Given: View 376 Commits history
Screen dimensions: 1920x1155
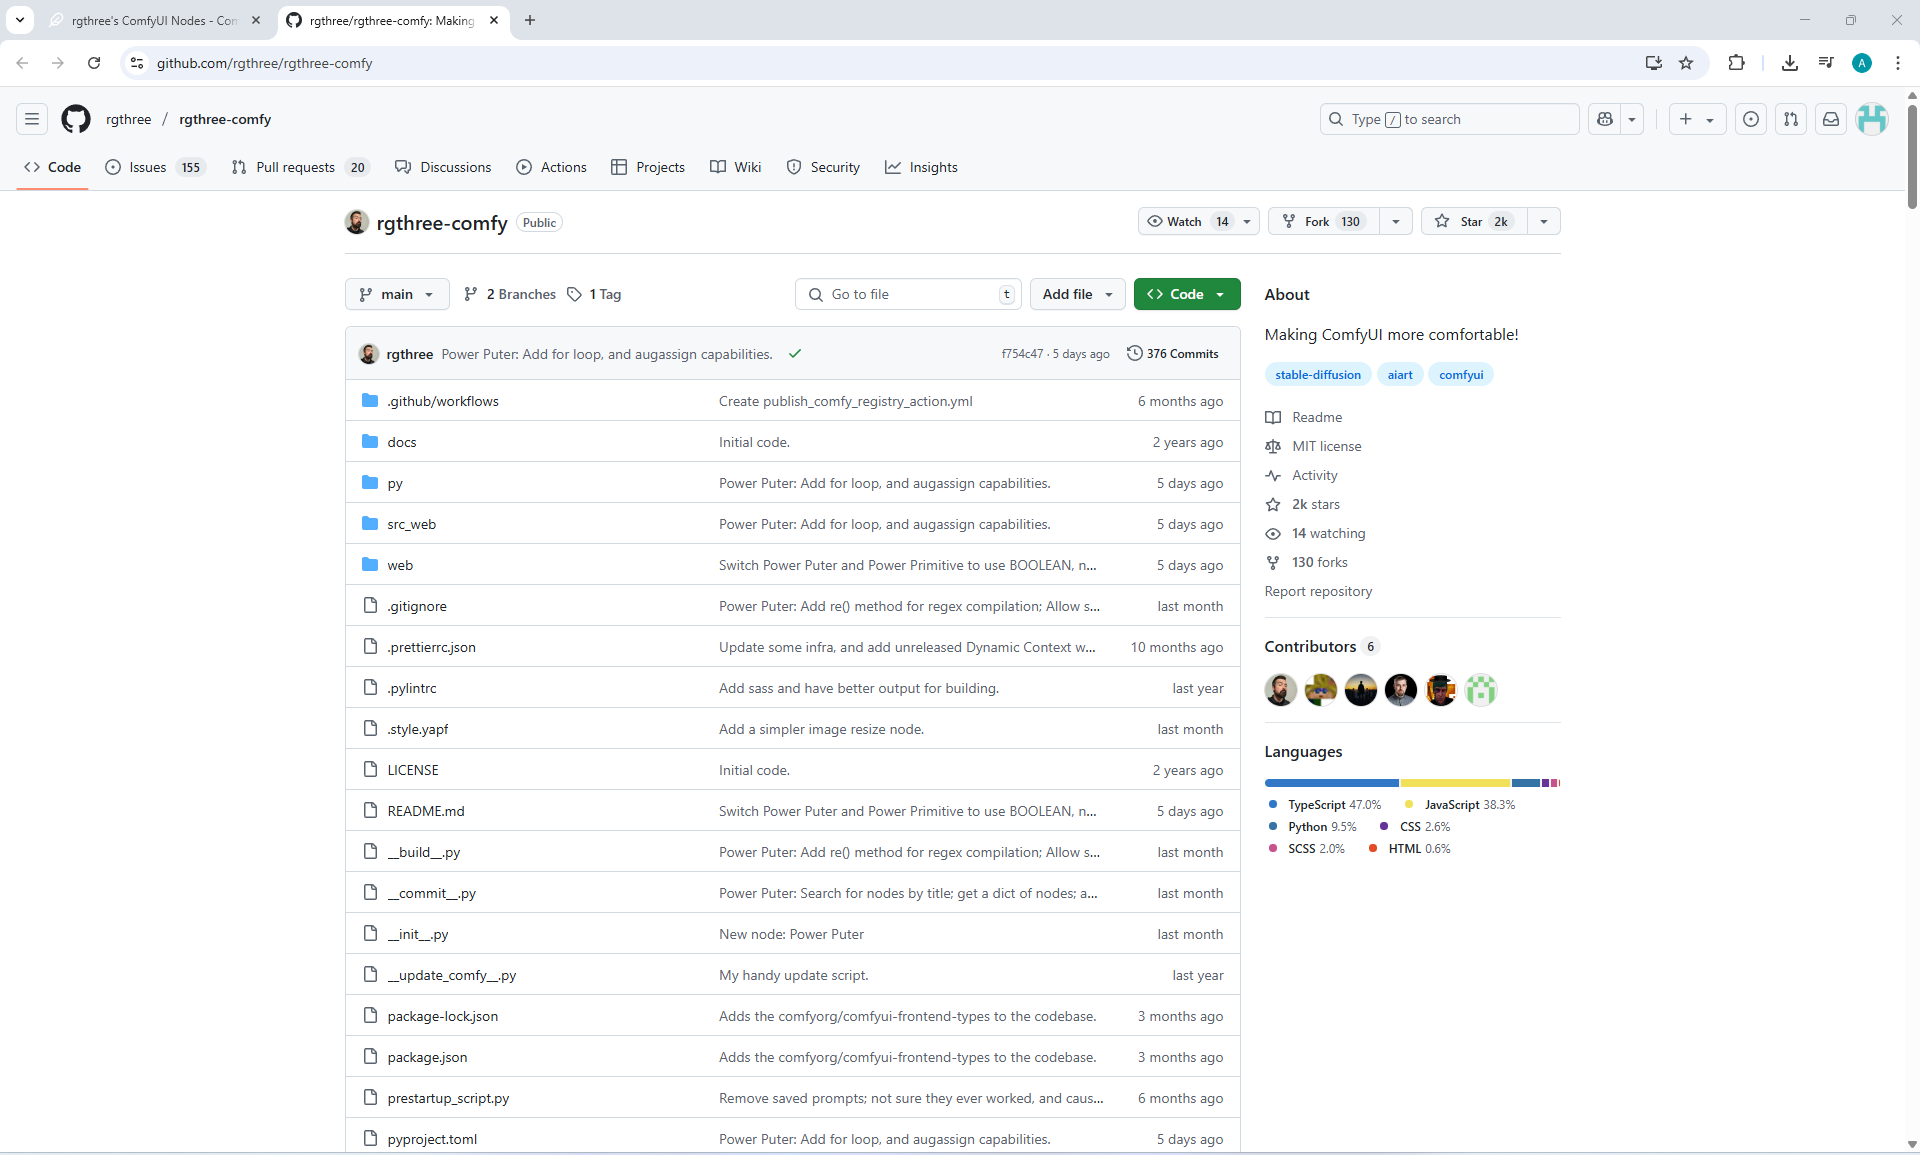Looking at the screenshot, I should click(x=1172, y=354).
